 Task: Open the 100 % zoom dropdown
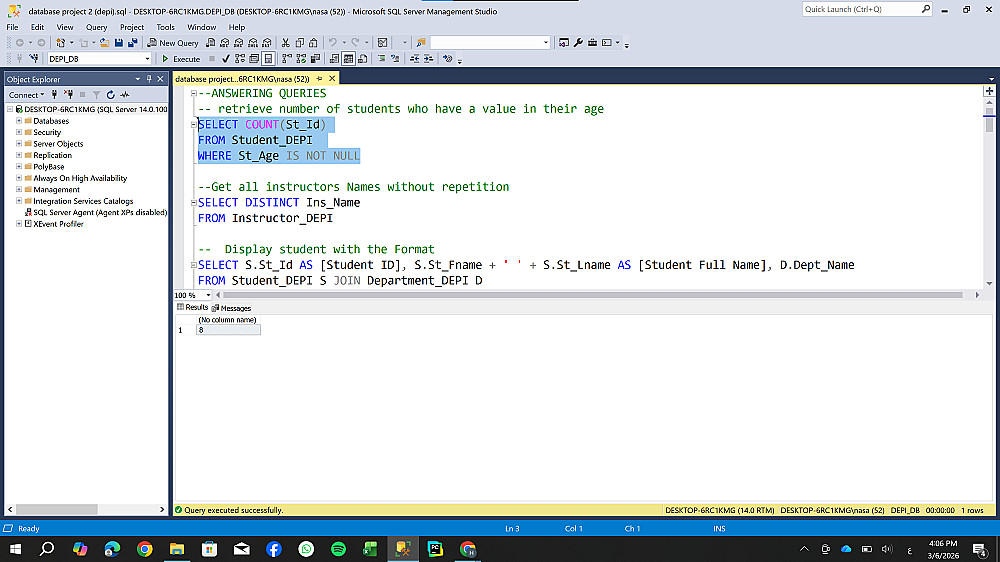[x=208, y=295]
